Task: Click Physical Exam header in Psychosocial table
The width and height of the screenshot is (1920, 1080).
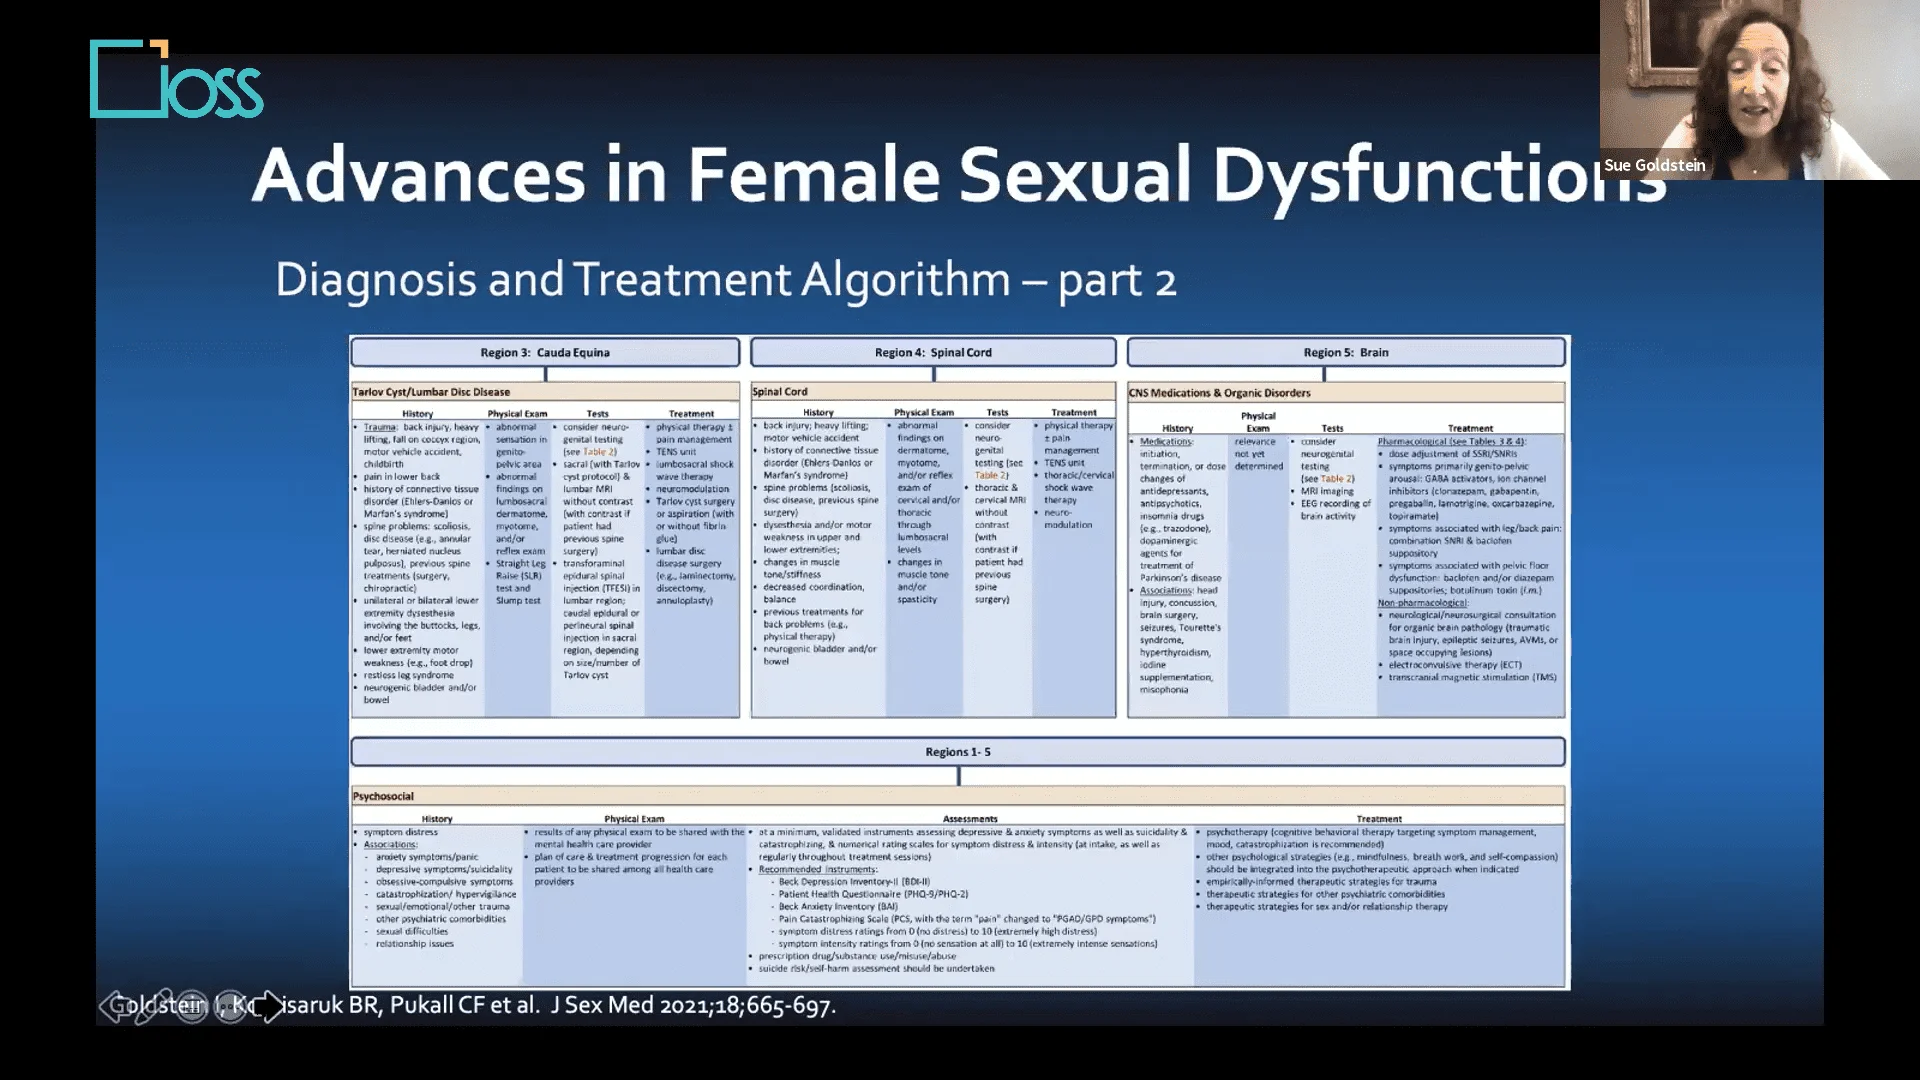Action: tap(634, 819)
